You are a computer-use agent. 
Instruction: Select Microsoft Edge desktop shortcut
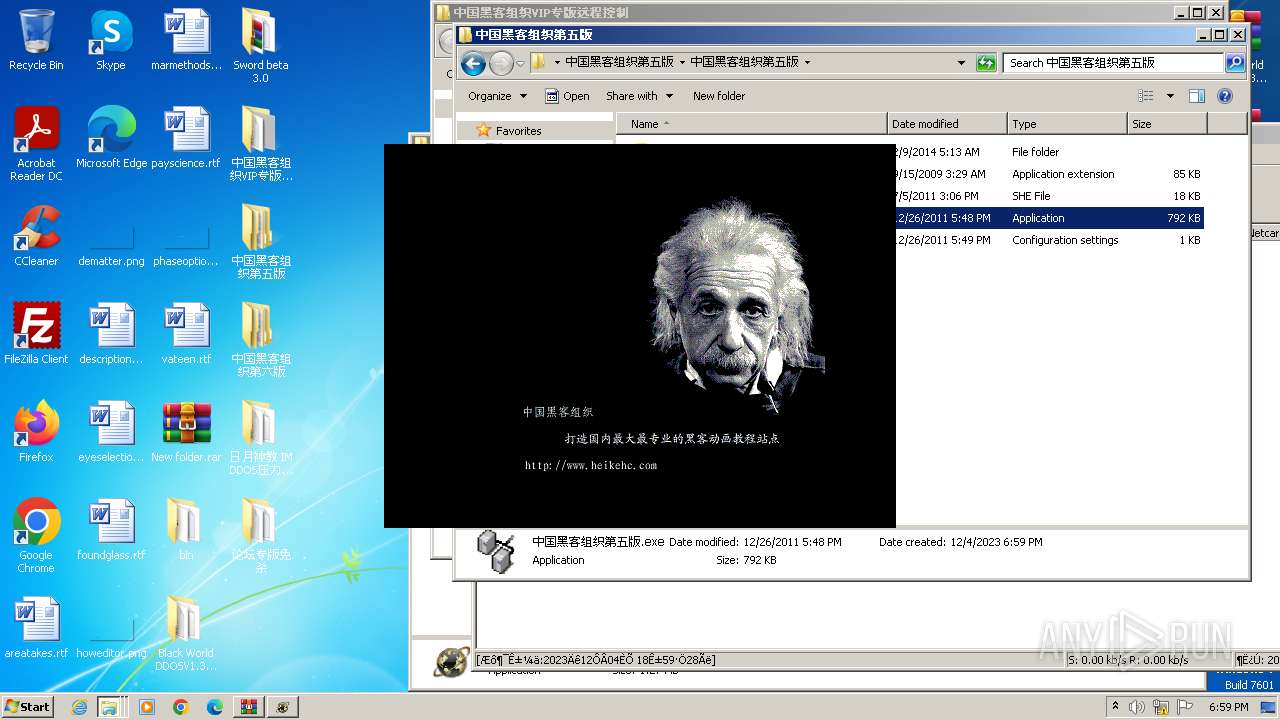[111, 138]
